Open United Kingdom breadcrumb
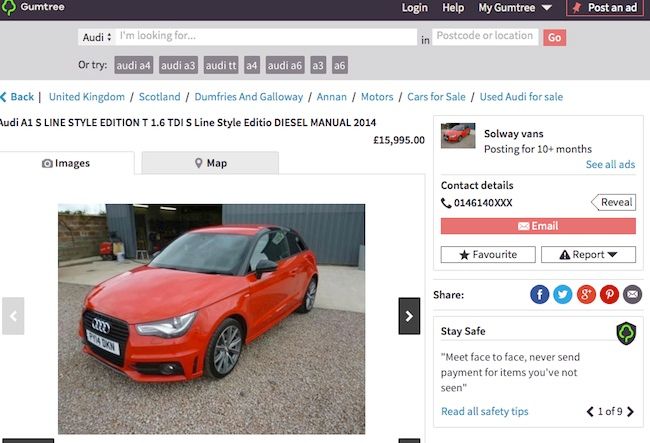Screen dimensions: 650x443 pyautogui.click(x=87, y=97)
